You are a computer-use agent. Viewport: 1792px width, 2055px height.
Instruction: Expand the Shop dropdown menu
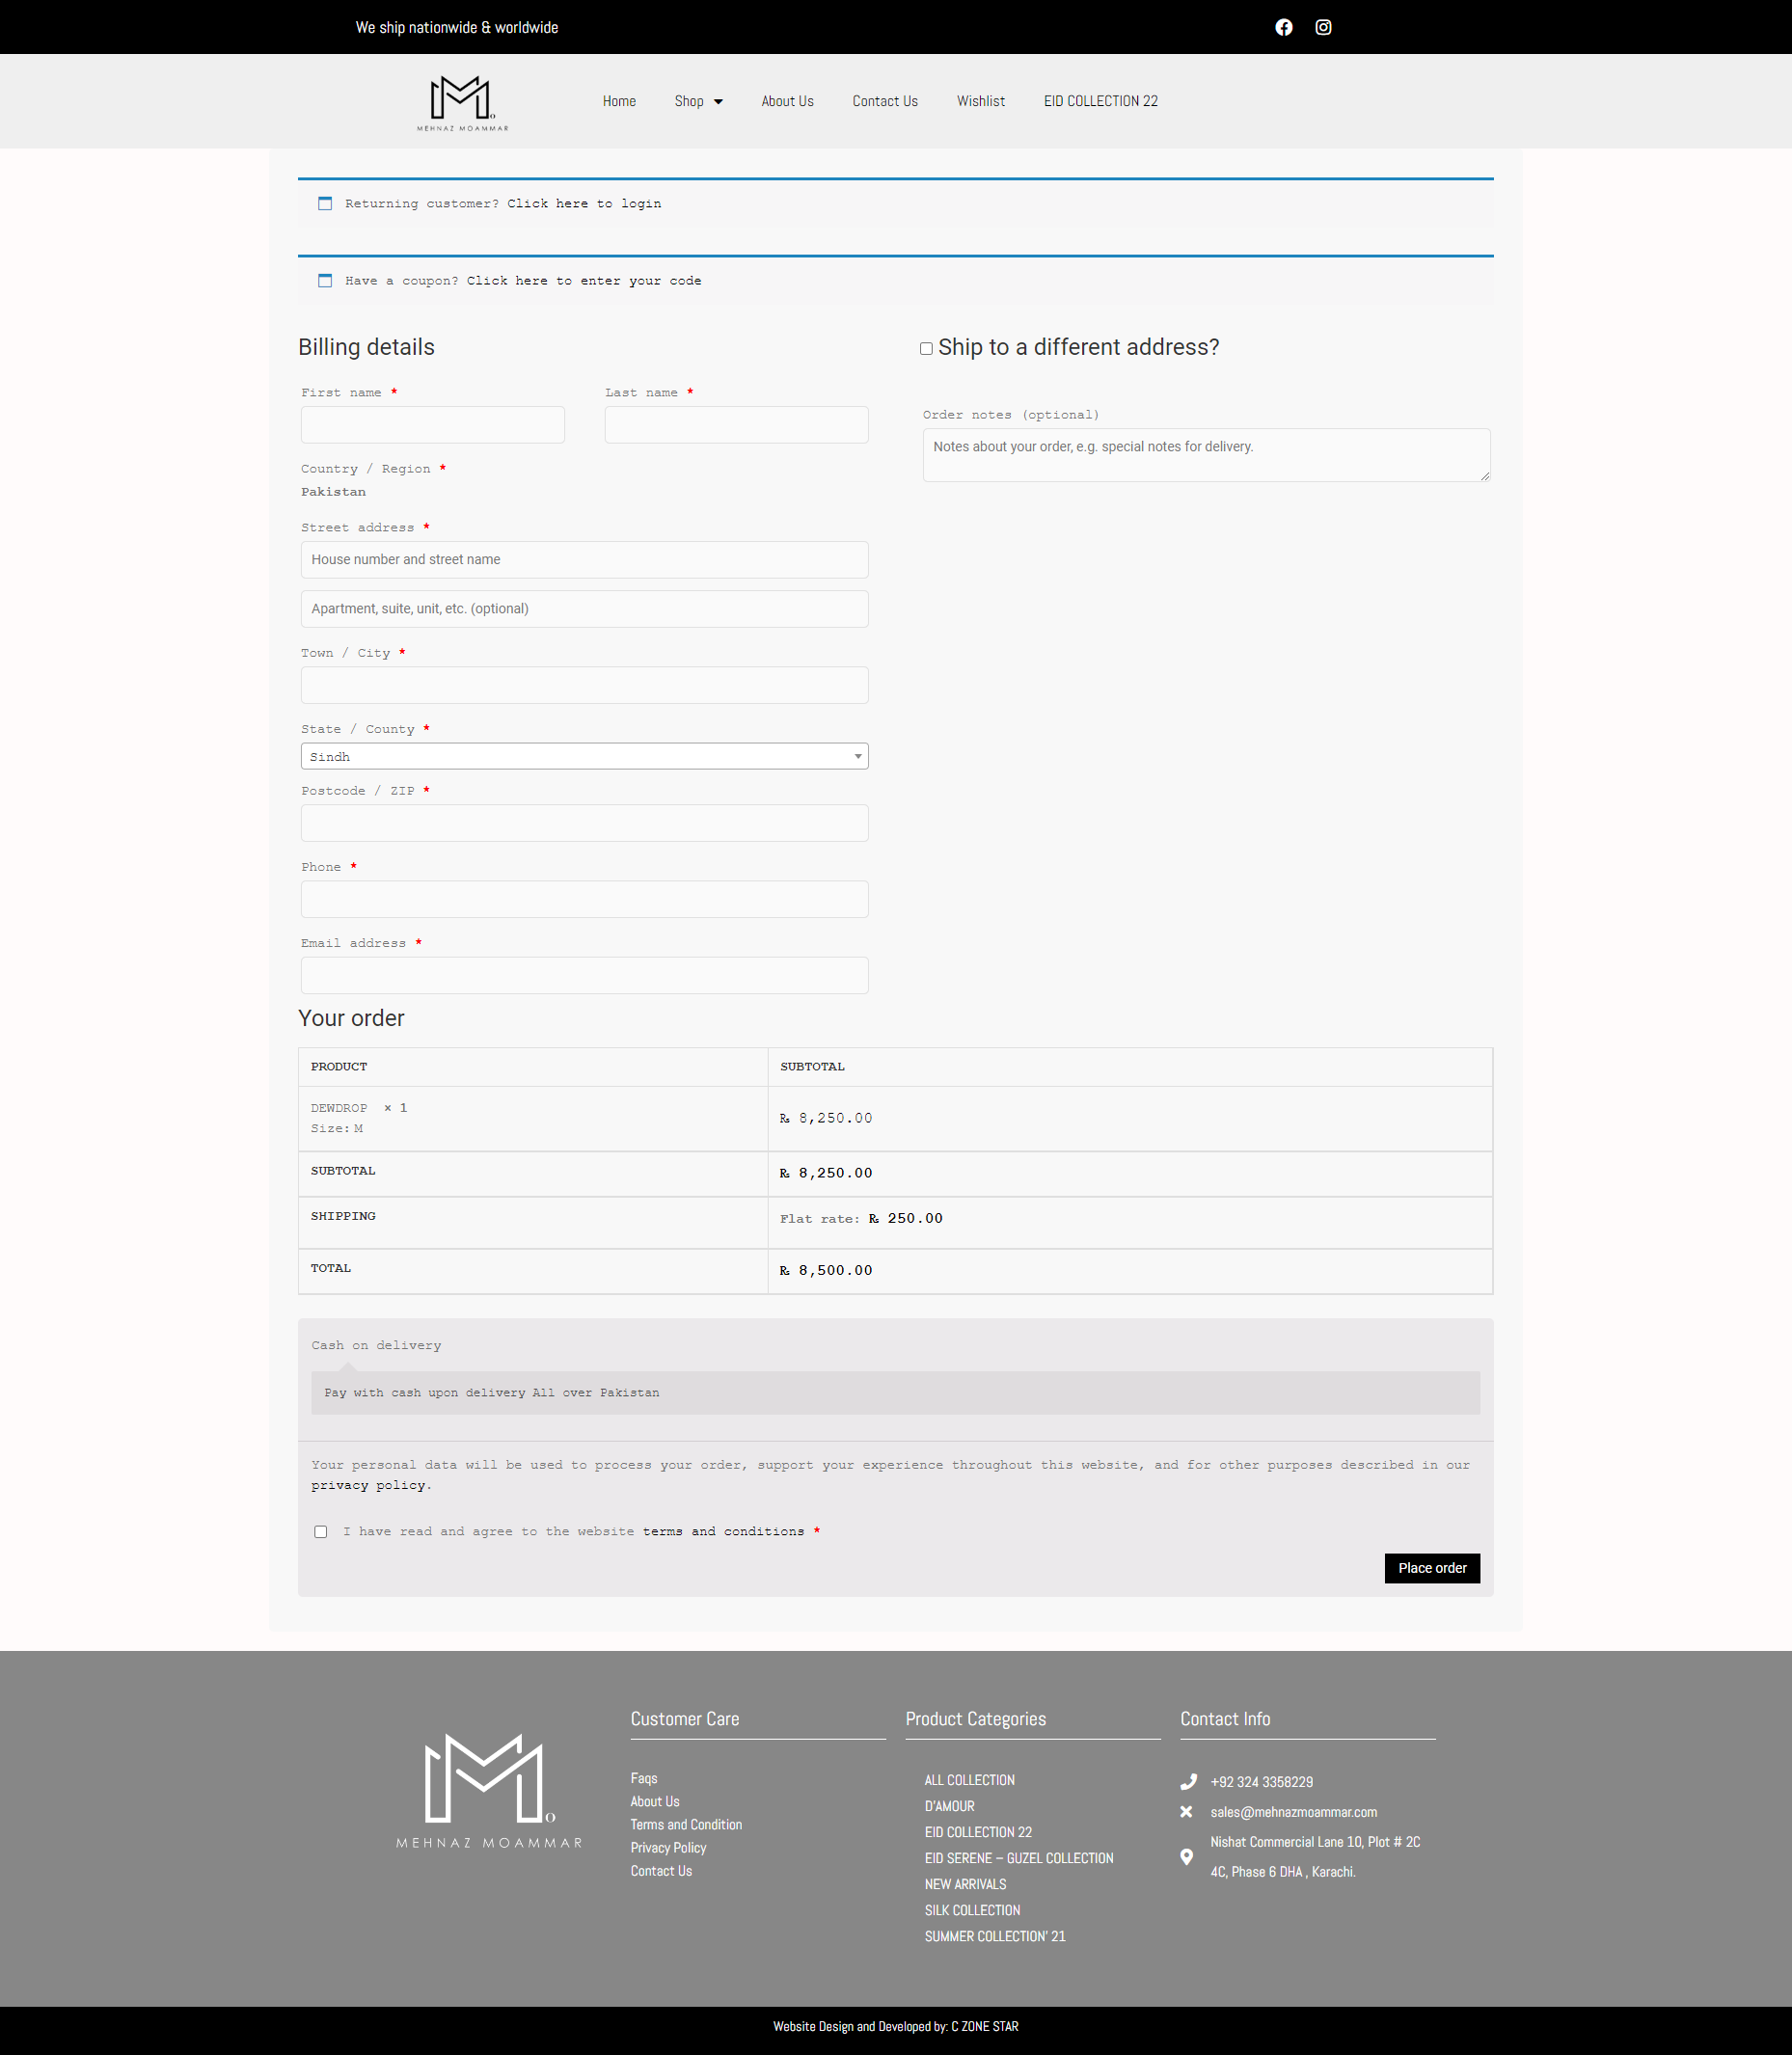(698, 101)
